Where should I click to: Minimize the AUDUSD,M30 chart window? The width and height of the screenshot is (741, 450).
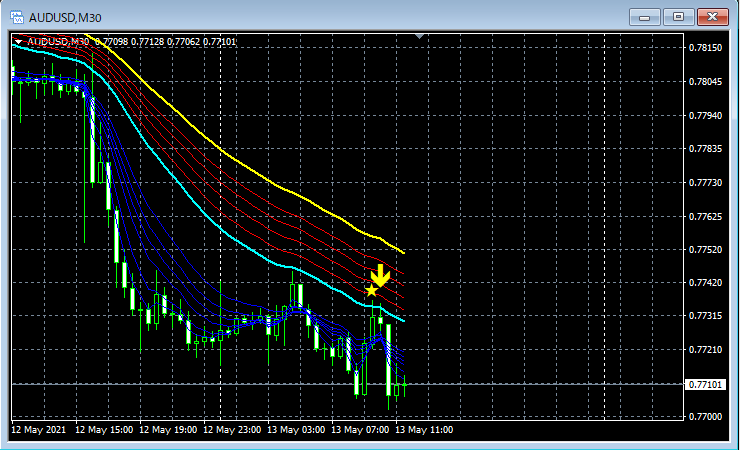tap(644, 17)
